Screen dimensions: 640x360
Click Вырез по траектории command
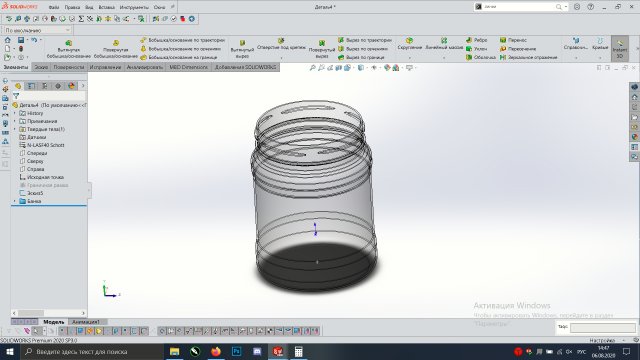point(364,40)
